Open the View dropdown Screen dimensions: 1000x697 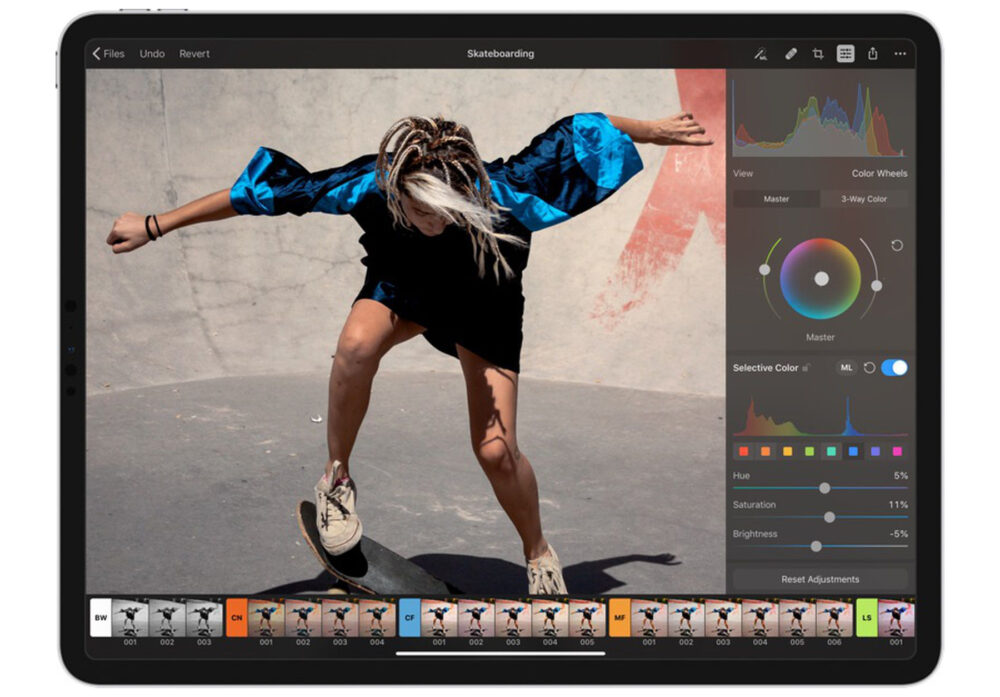(x=744, y=173)
